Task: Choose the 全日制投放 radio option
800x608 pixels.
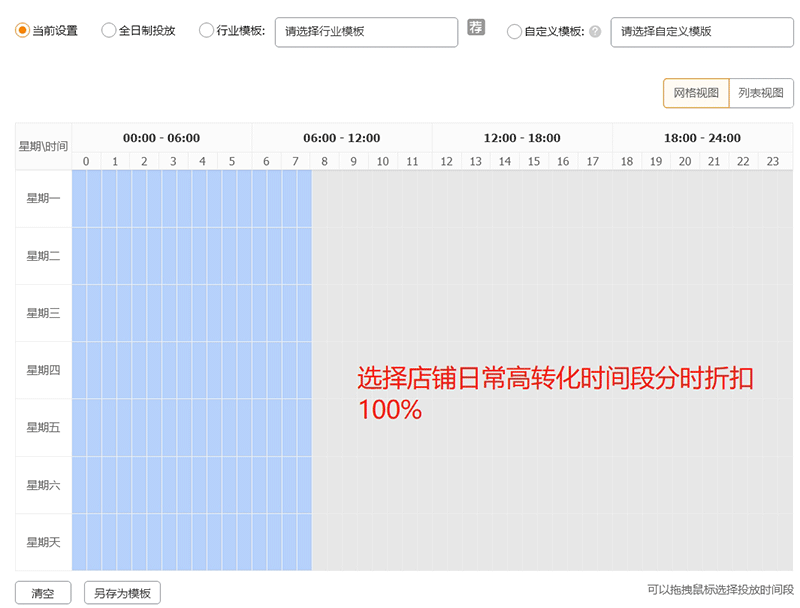Action: pyautogui.click(x=109, y=31)
